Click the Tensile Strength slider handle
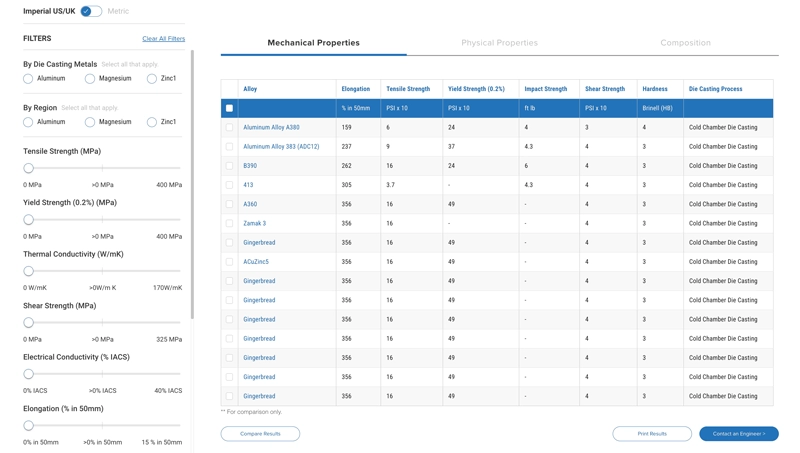 (28, 168)
